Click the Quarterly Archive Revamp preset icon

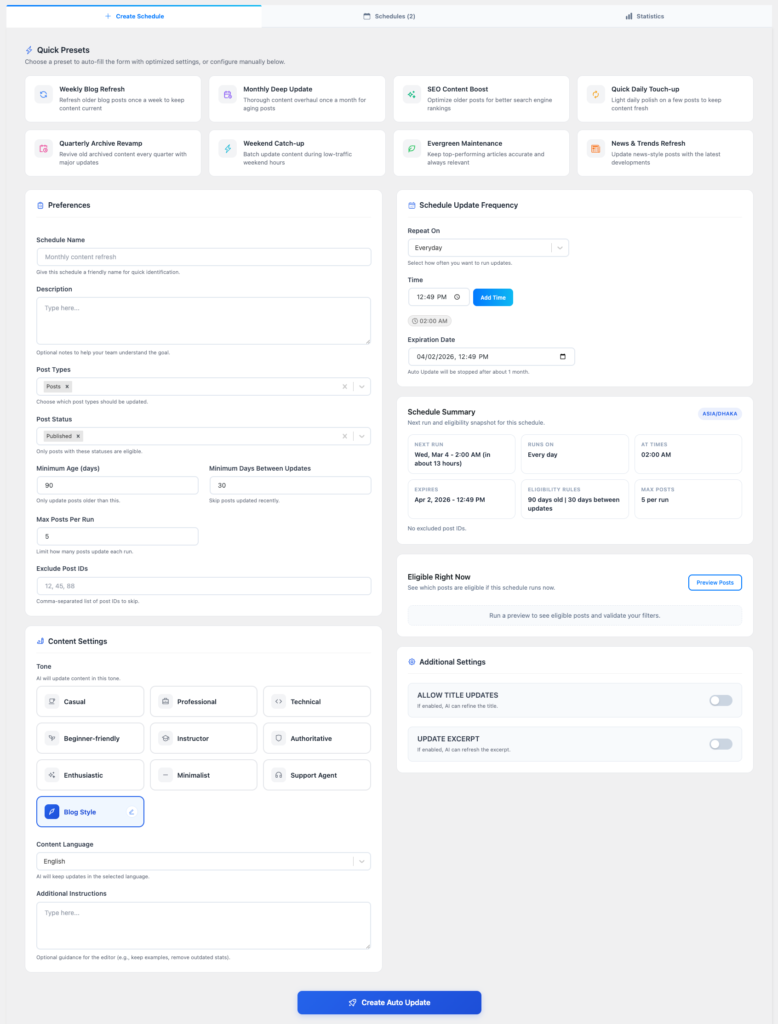43,148
